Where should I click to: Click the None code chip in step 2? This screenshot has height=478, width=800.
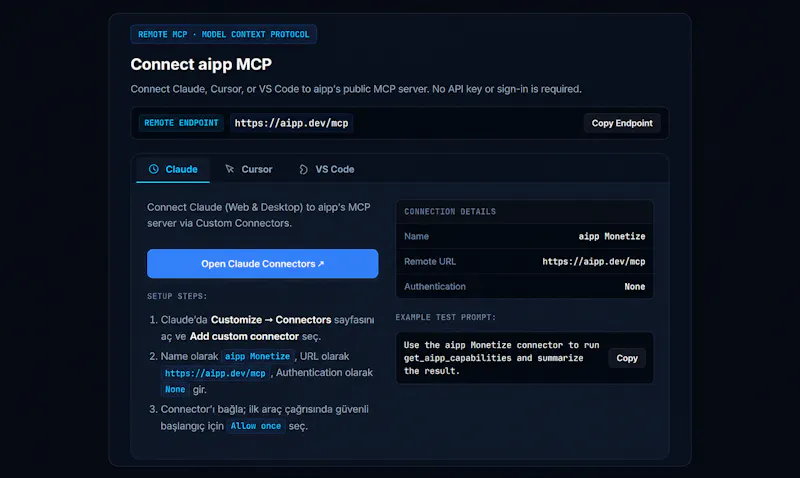coord(175,389)
